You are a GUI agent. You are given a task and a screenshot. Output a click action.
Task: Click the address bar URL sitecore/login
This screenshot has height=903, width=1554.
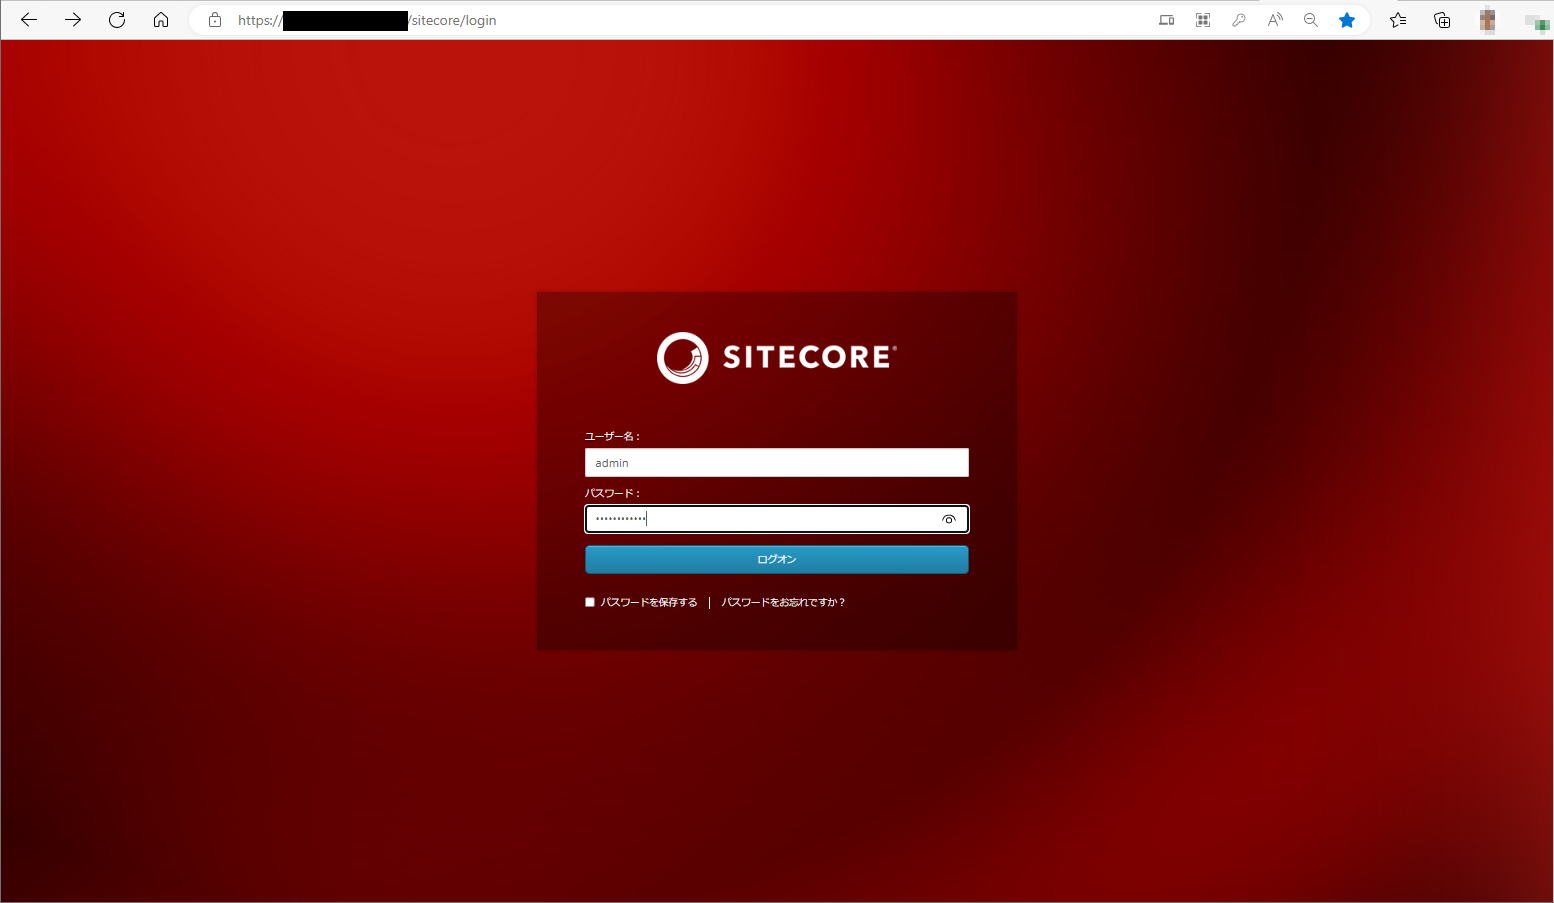click(452, 20)
